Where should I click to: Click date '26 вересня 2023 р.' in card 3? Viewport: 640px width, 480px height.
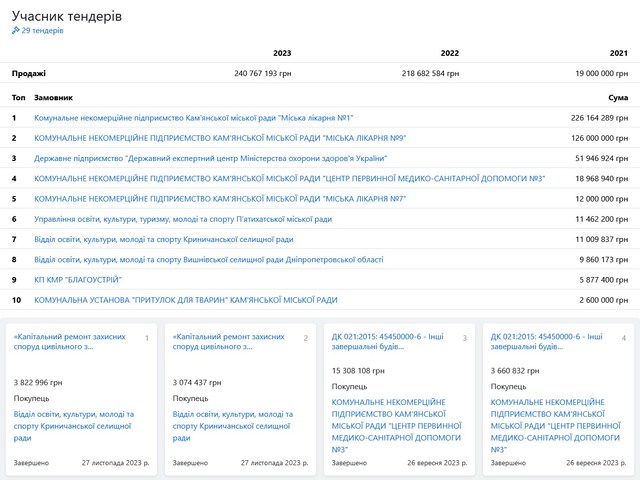pos(437,463)
